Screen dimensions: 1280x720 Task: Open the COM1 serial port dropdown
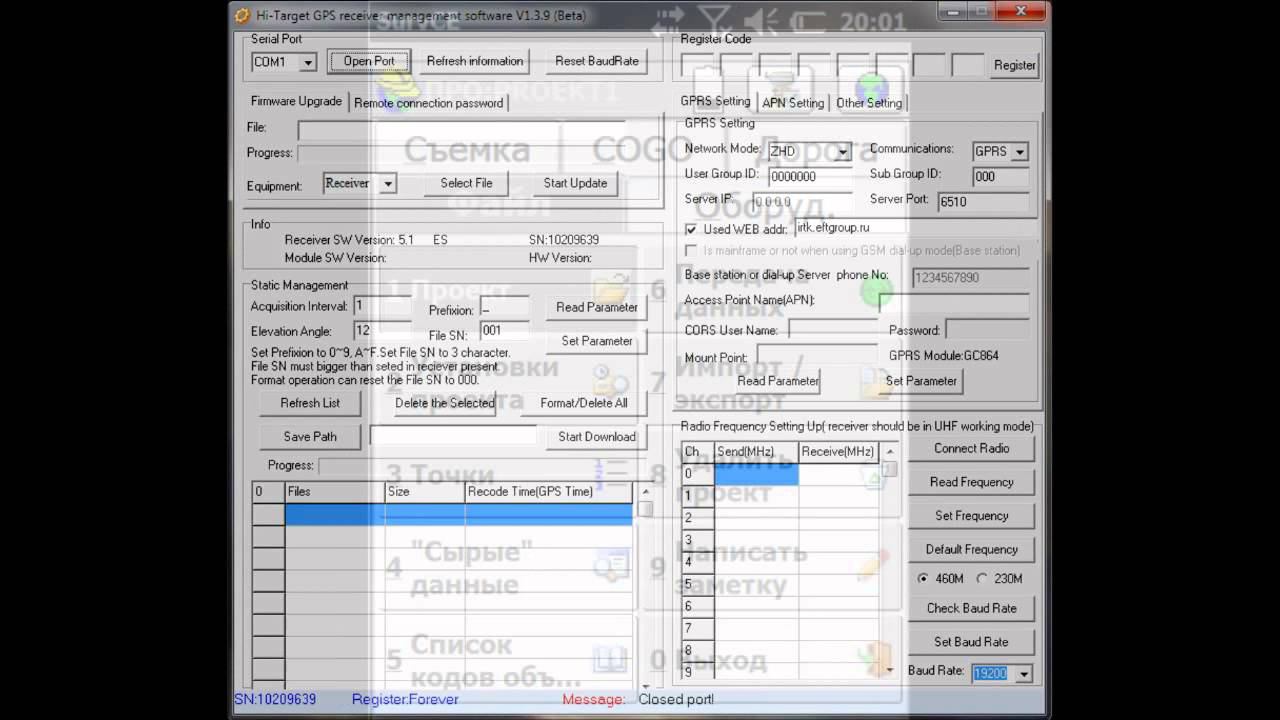pos(308,62)
